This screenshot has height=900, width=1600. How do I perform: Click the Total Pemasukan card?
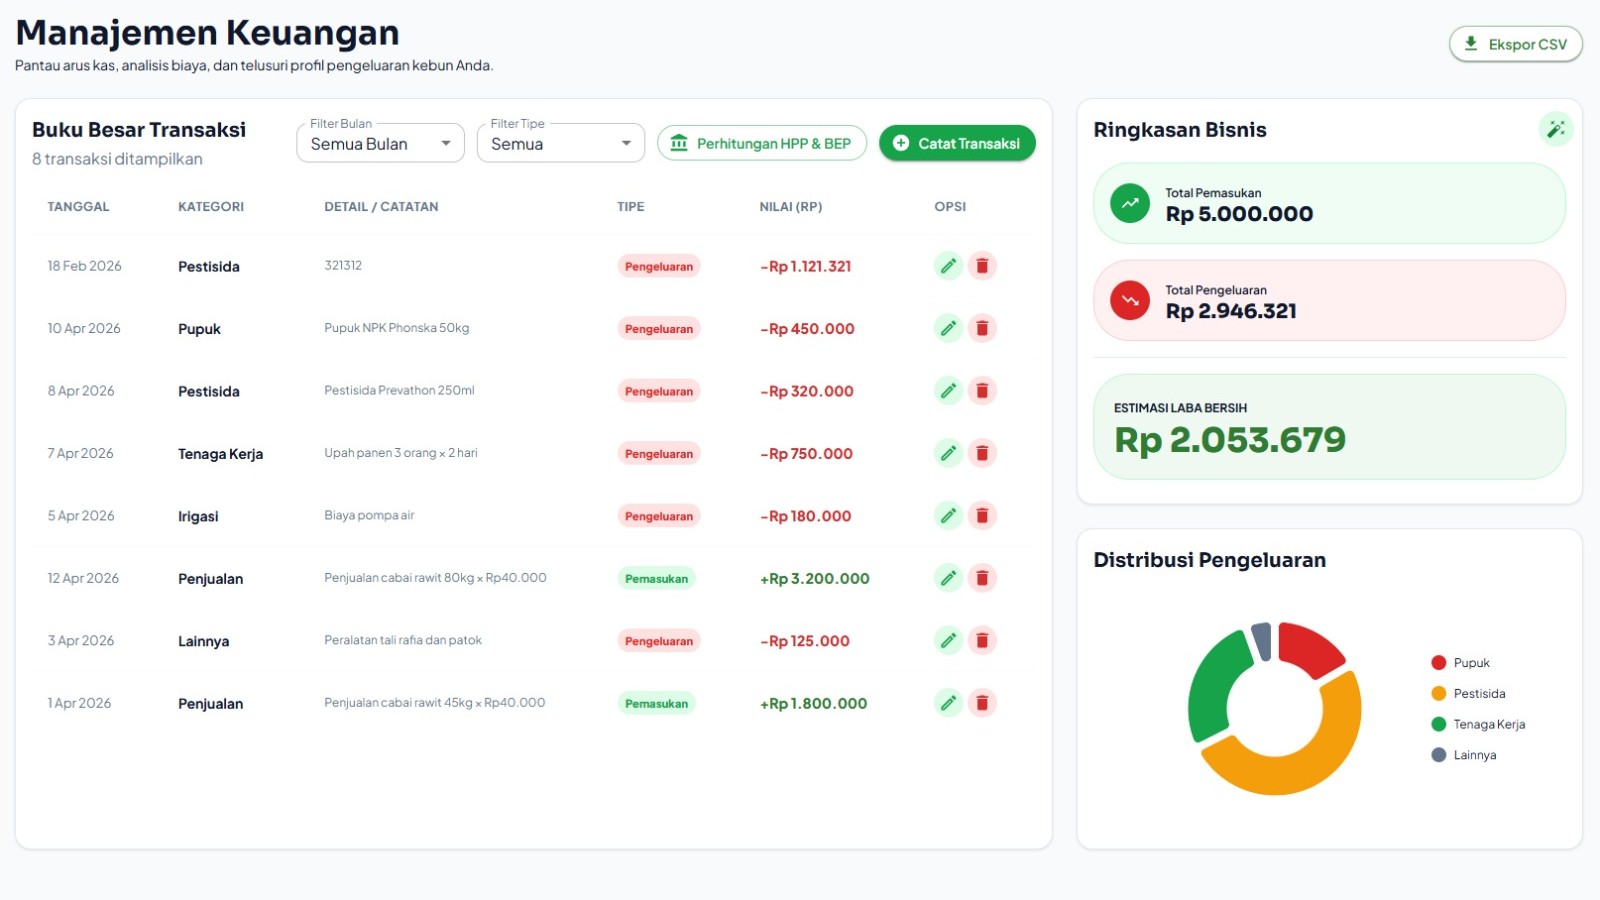(1329, 203)
